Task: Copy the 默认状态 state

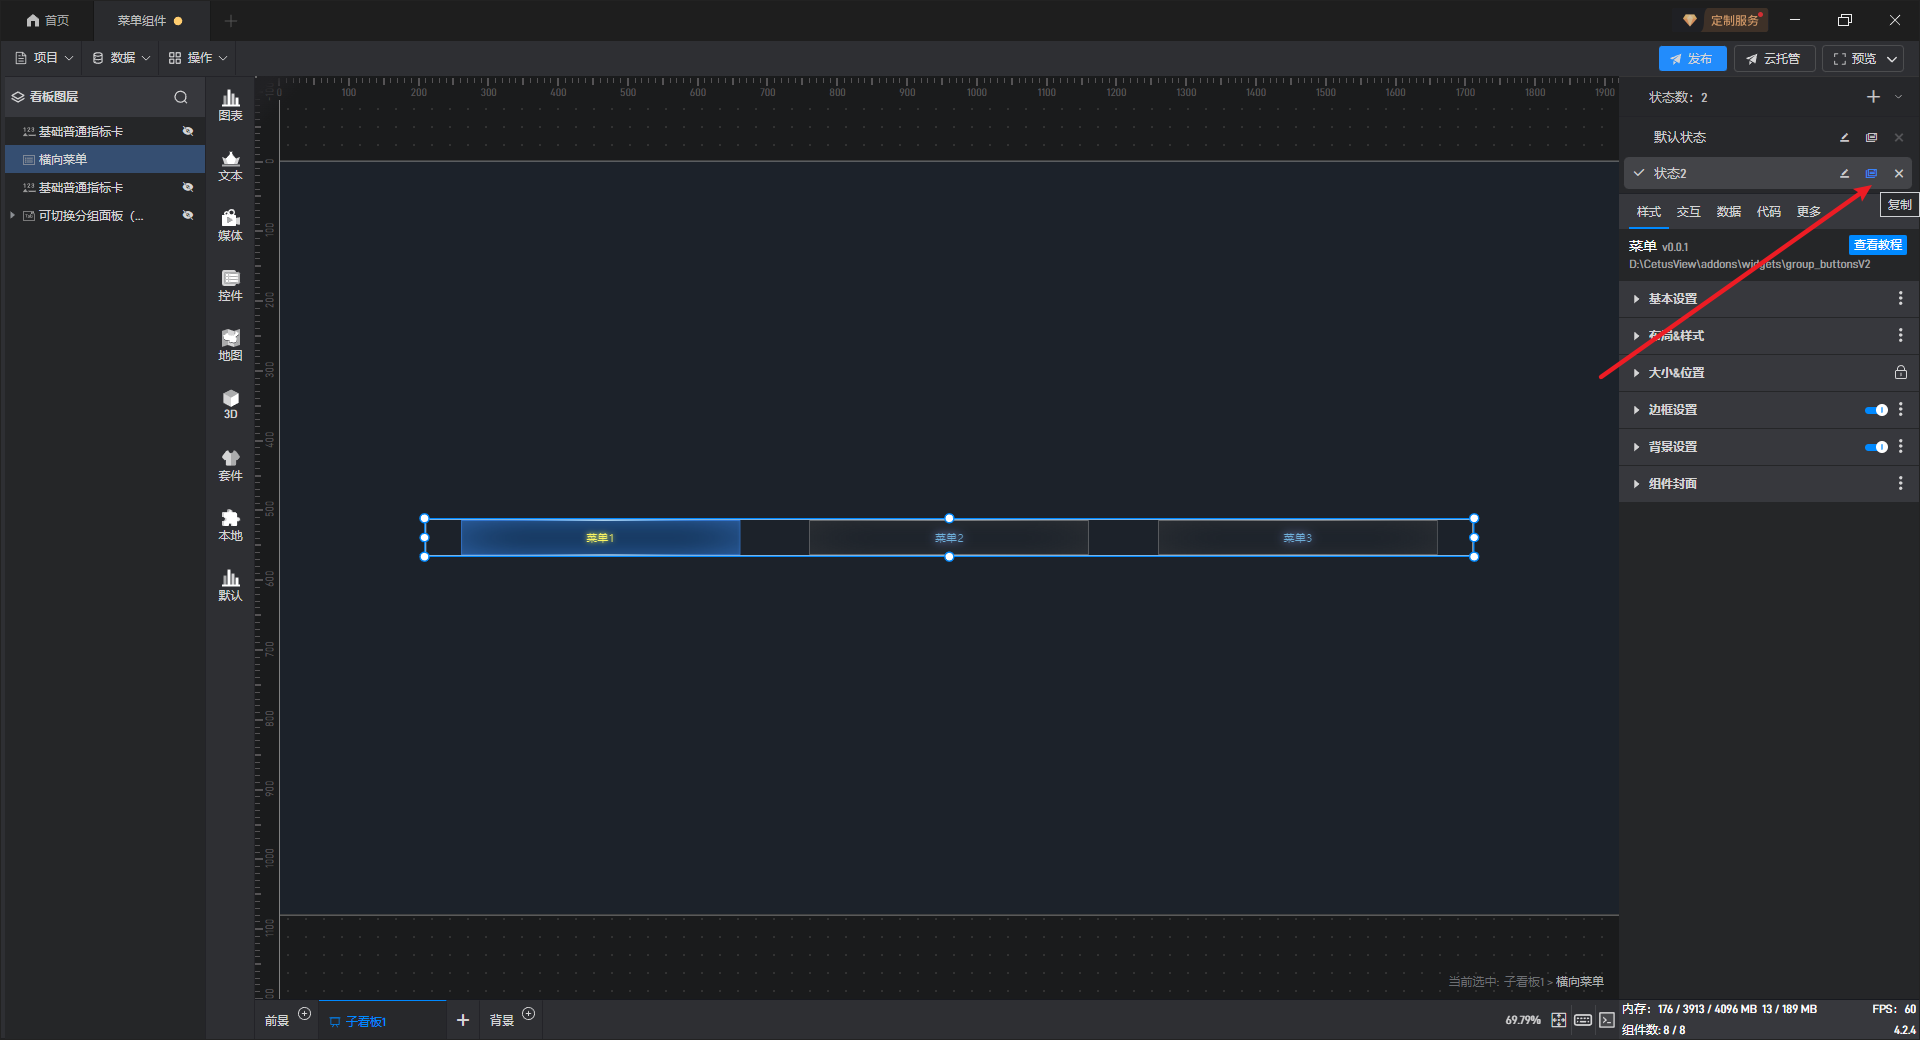Action: coord(1871,137)
